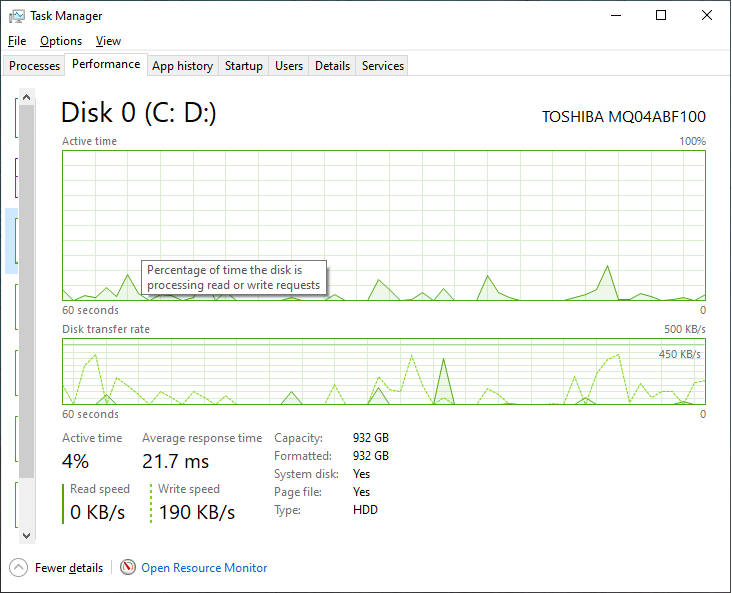The image size is (732, 593).
Task: Select the App history tab
Action: point(182,66)
